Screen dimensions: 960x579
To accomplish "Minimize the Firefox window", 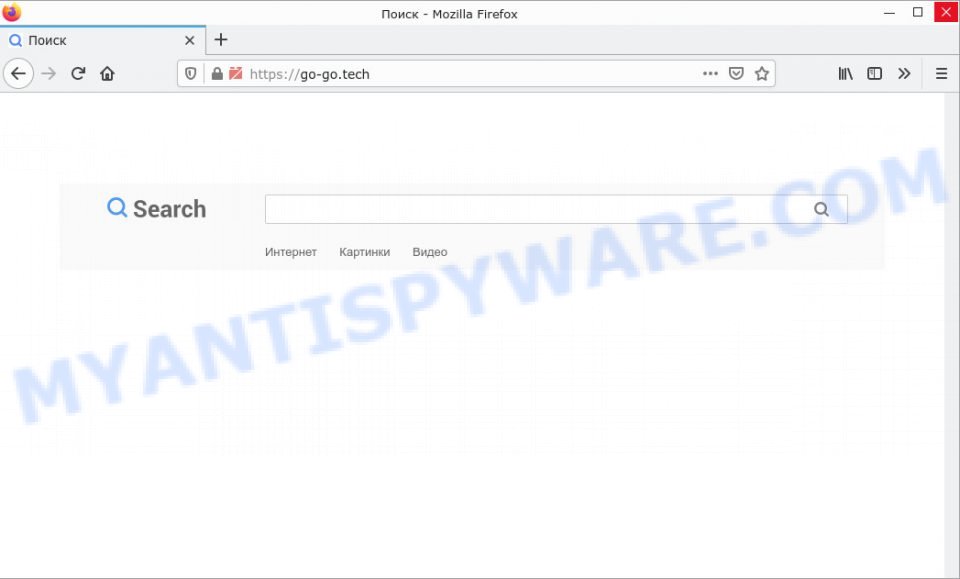I will [x=890, y=13].
